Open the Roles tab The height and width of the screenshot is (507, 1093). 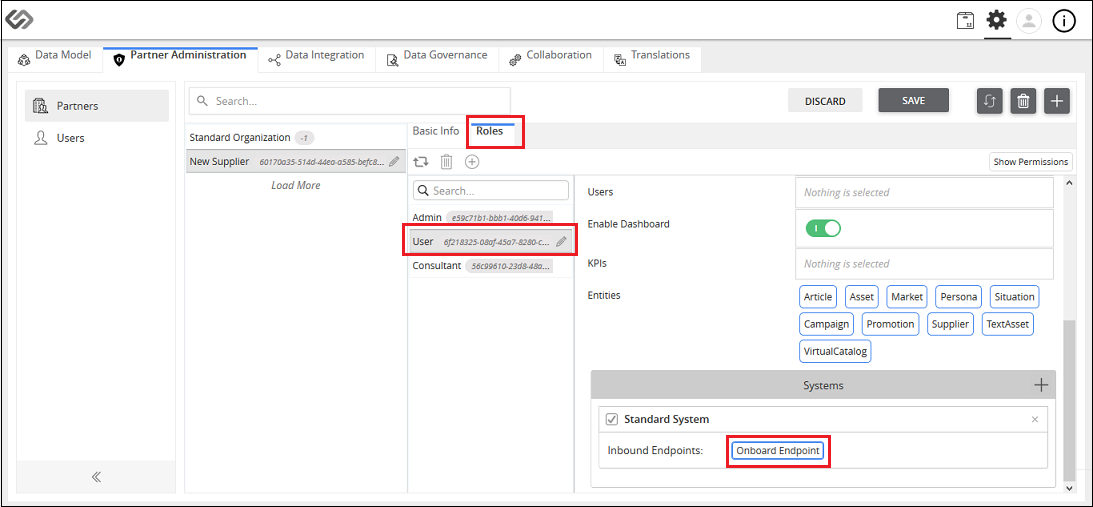point(490,130)
